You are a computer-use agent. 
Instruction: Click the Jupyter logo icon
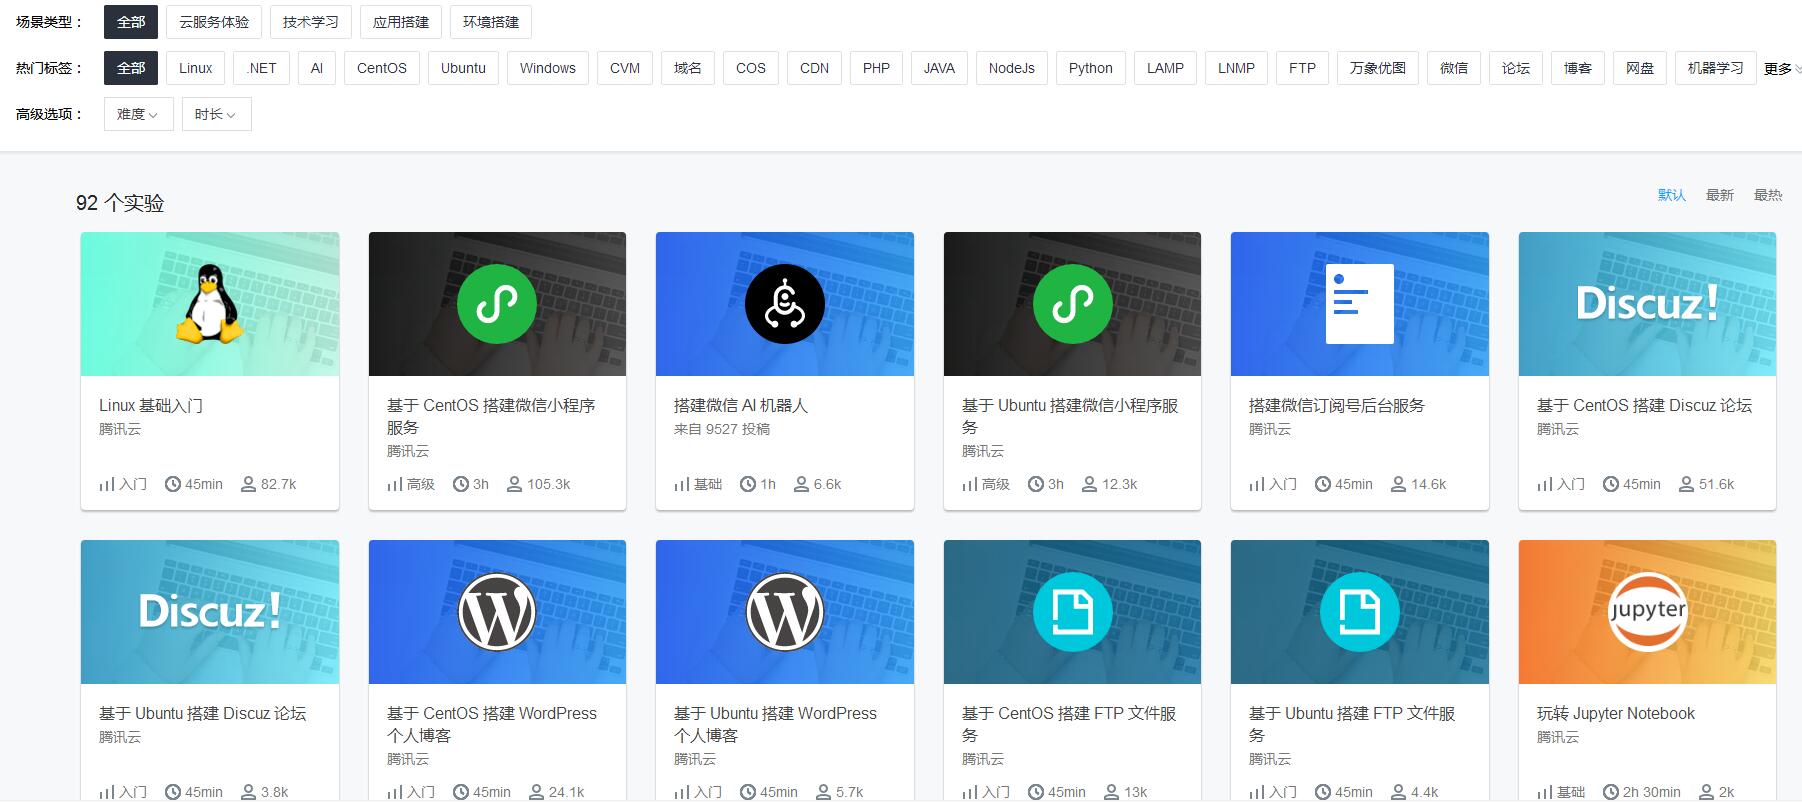tap(1647, 612)
